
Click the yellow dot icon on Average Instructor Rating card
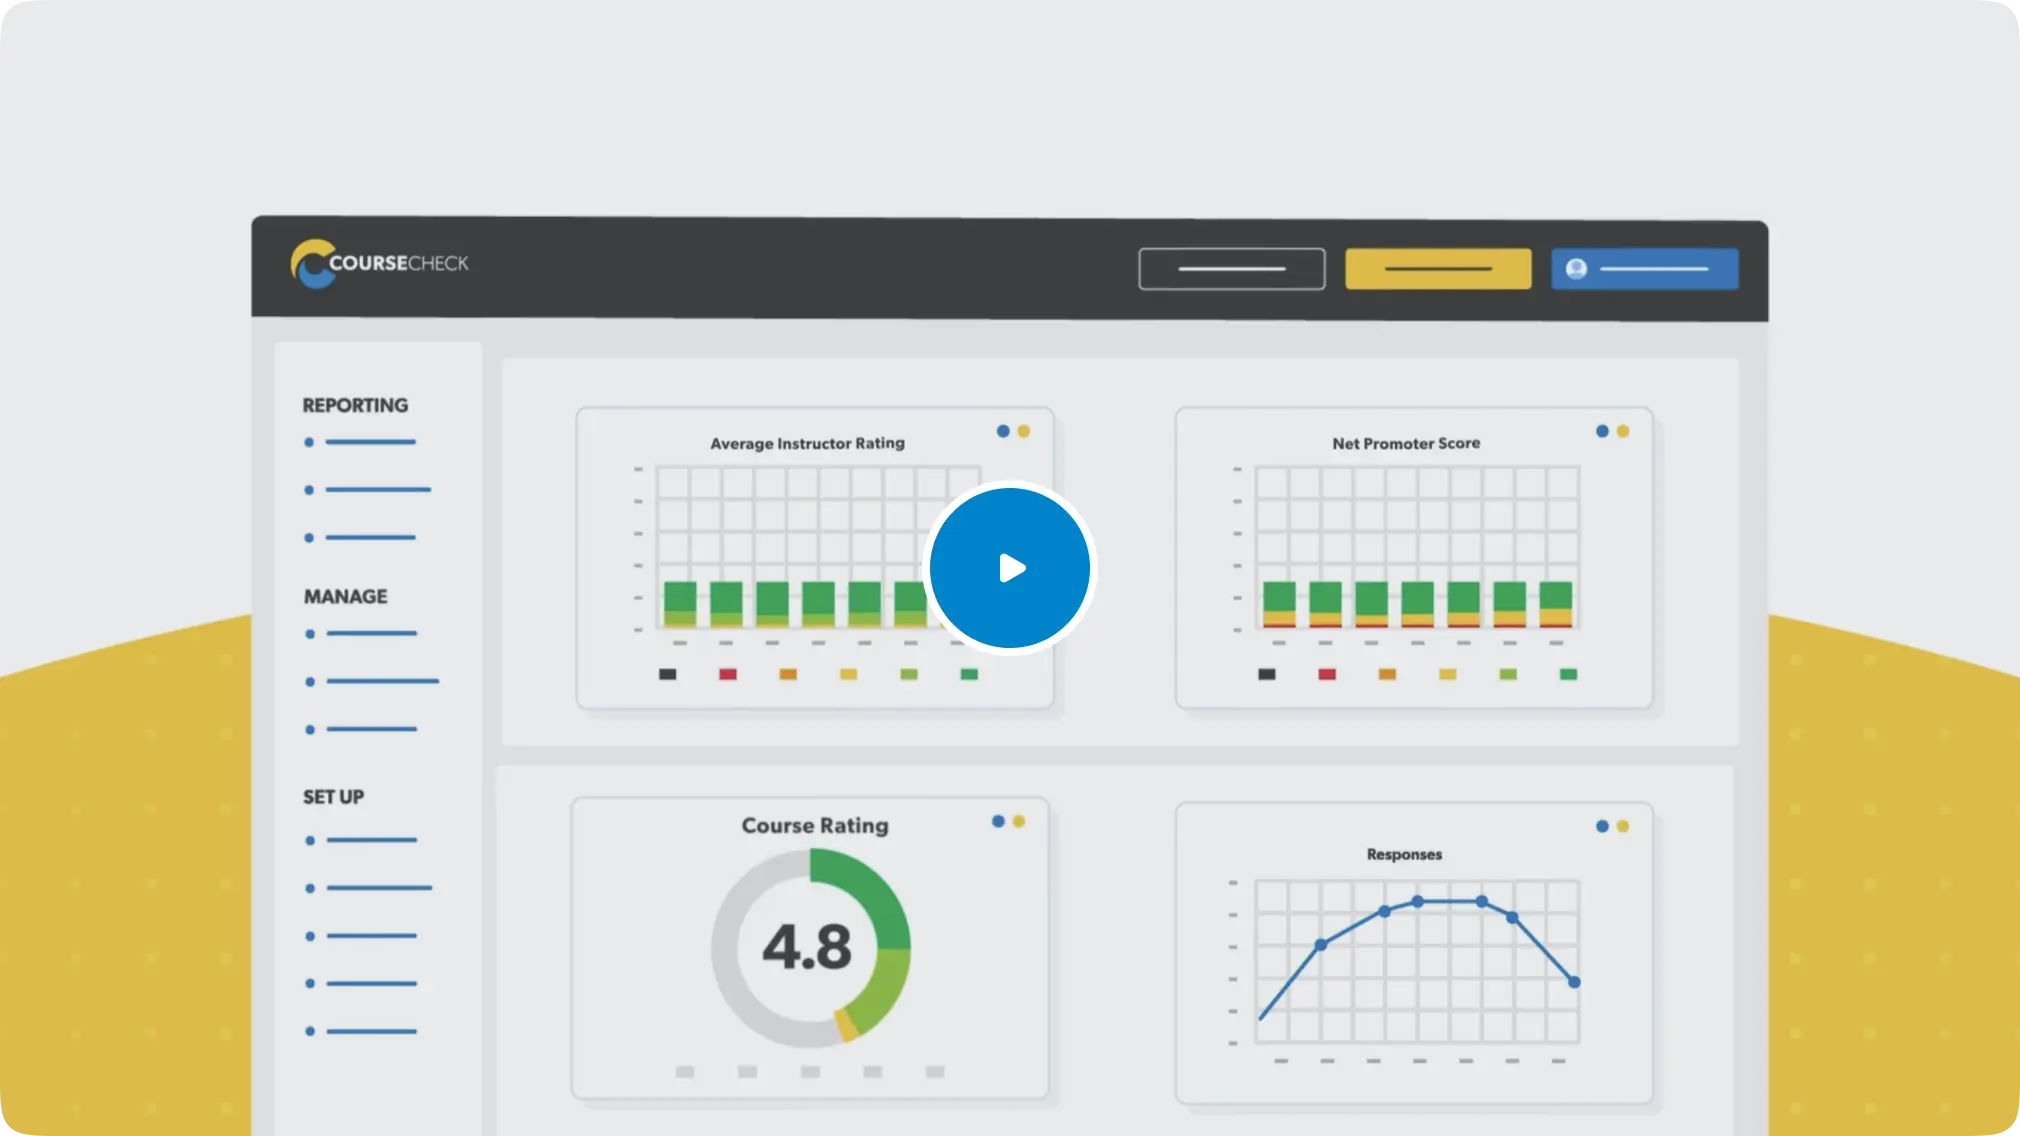[1022, 430]
